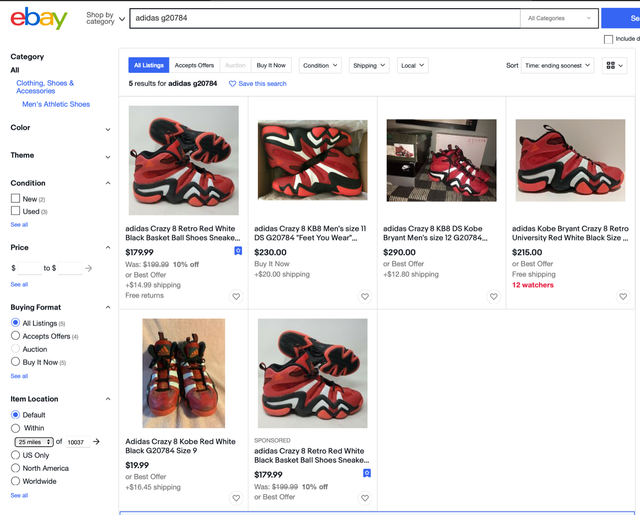Open thumbnail of $230.00 shoes in box

(x=313, y=160)
